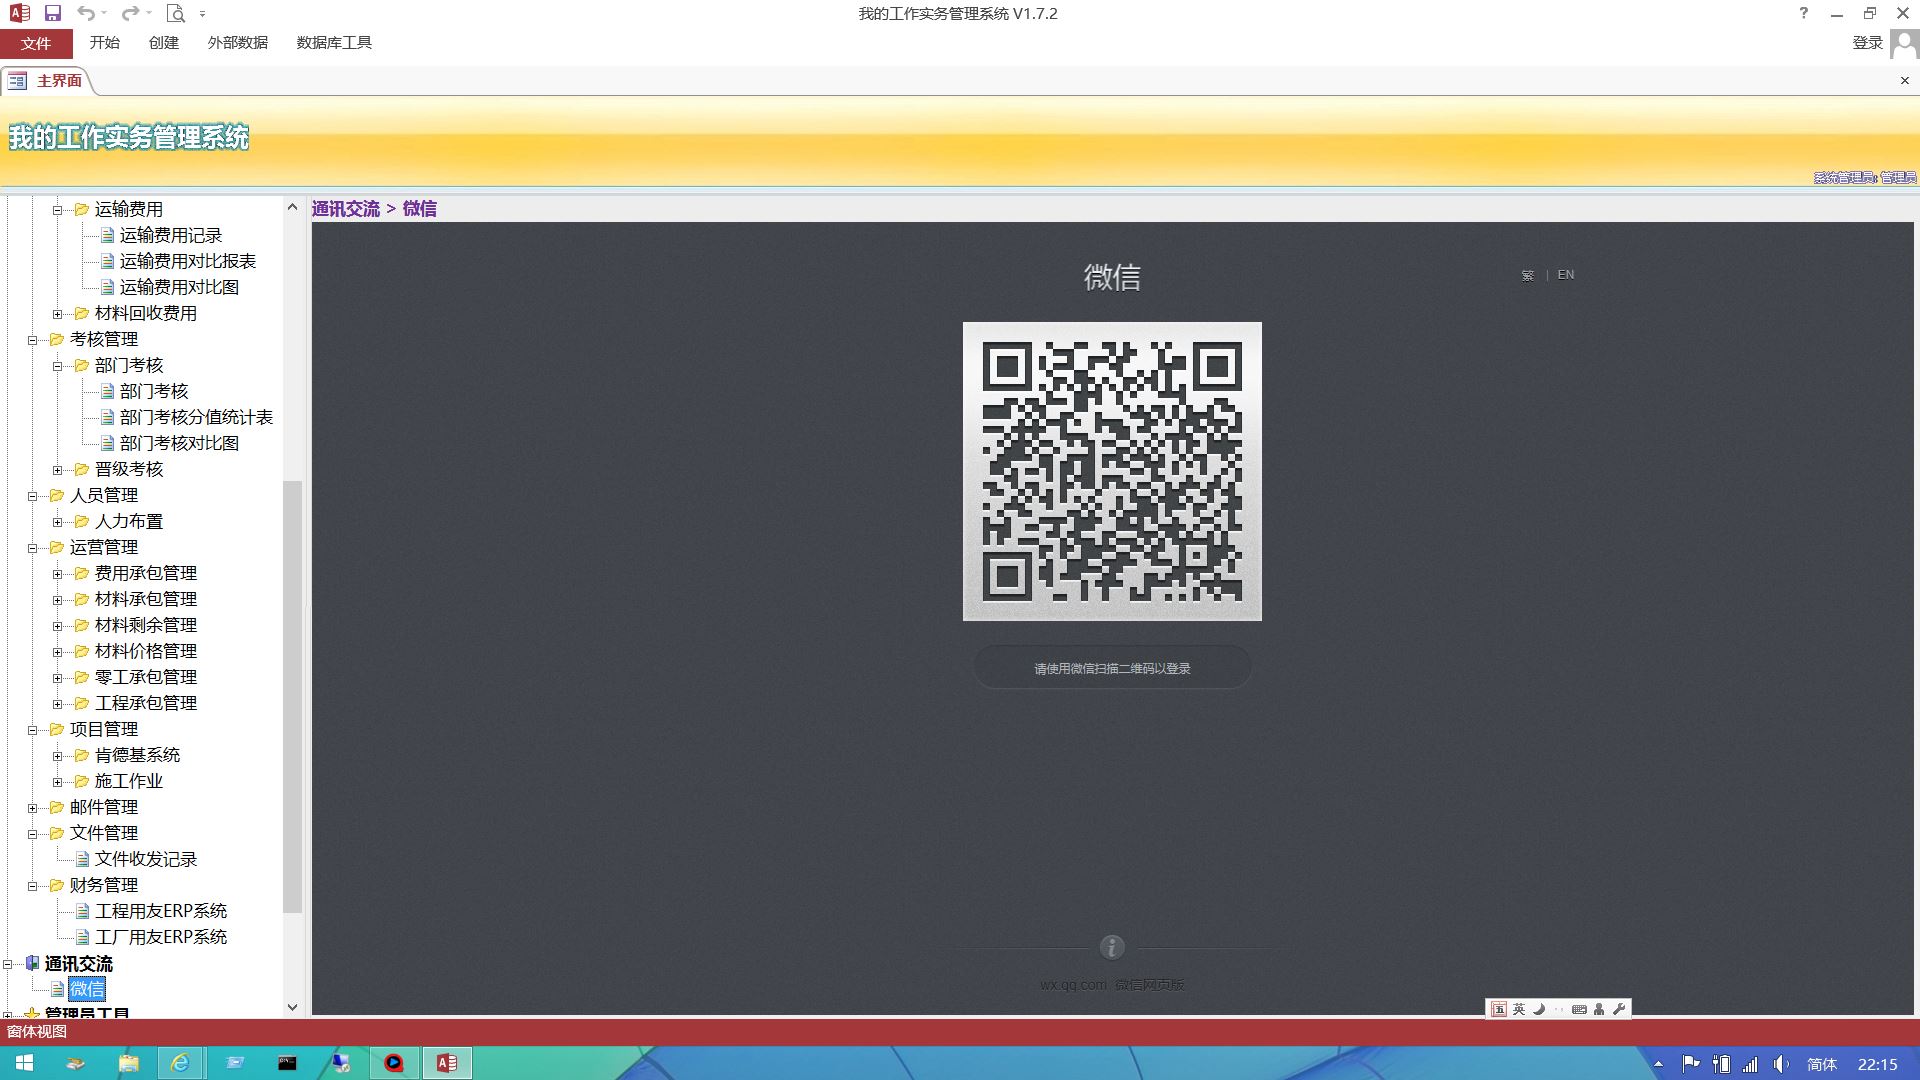Screen dimensions: 1920x1080
Task: Click the 通讯交流 breadcrumb link
Action: tap(346, 209)
